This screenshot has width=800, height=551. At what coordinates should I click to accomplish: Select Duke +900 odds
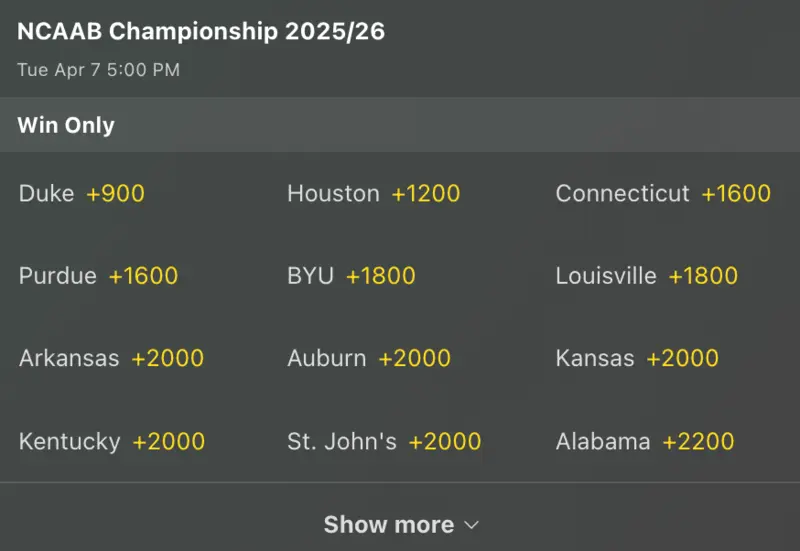pyautogui.click(x=82, y=194)
